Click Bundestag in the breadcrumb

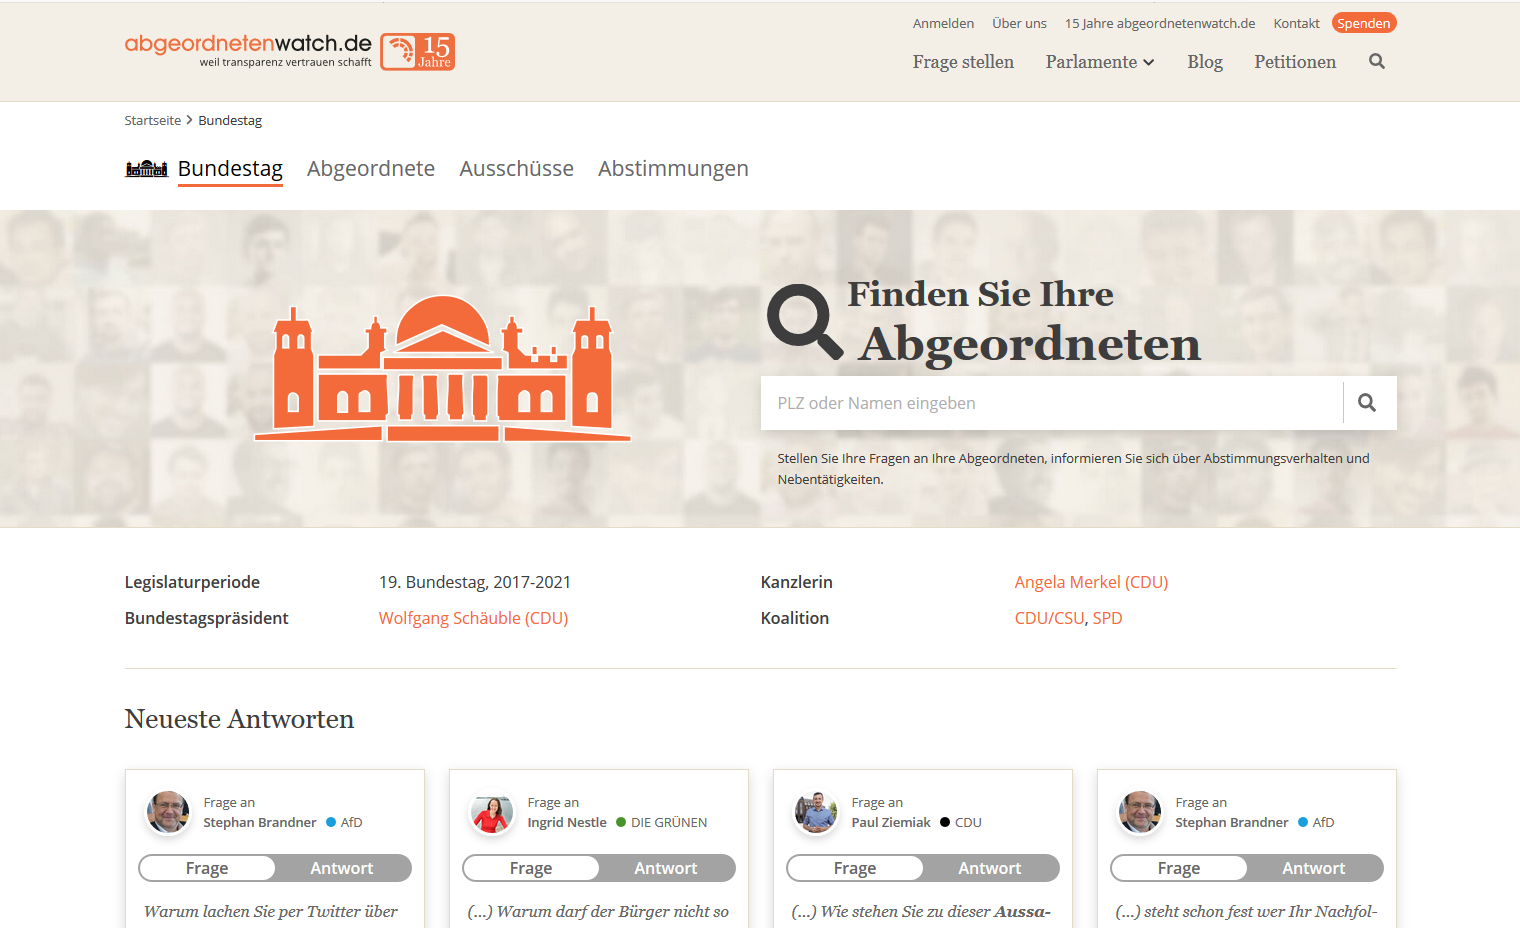(230, 120)
